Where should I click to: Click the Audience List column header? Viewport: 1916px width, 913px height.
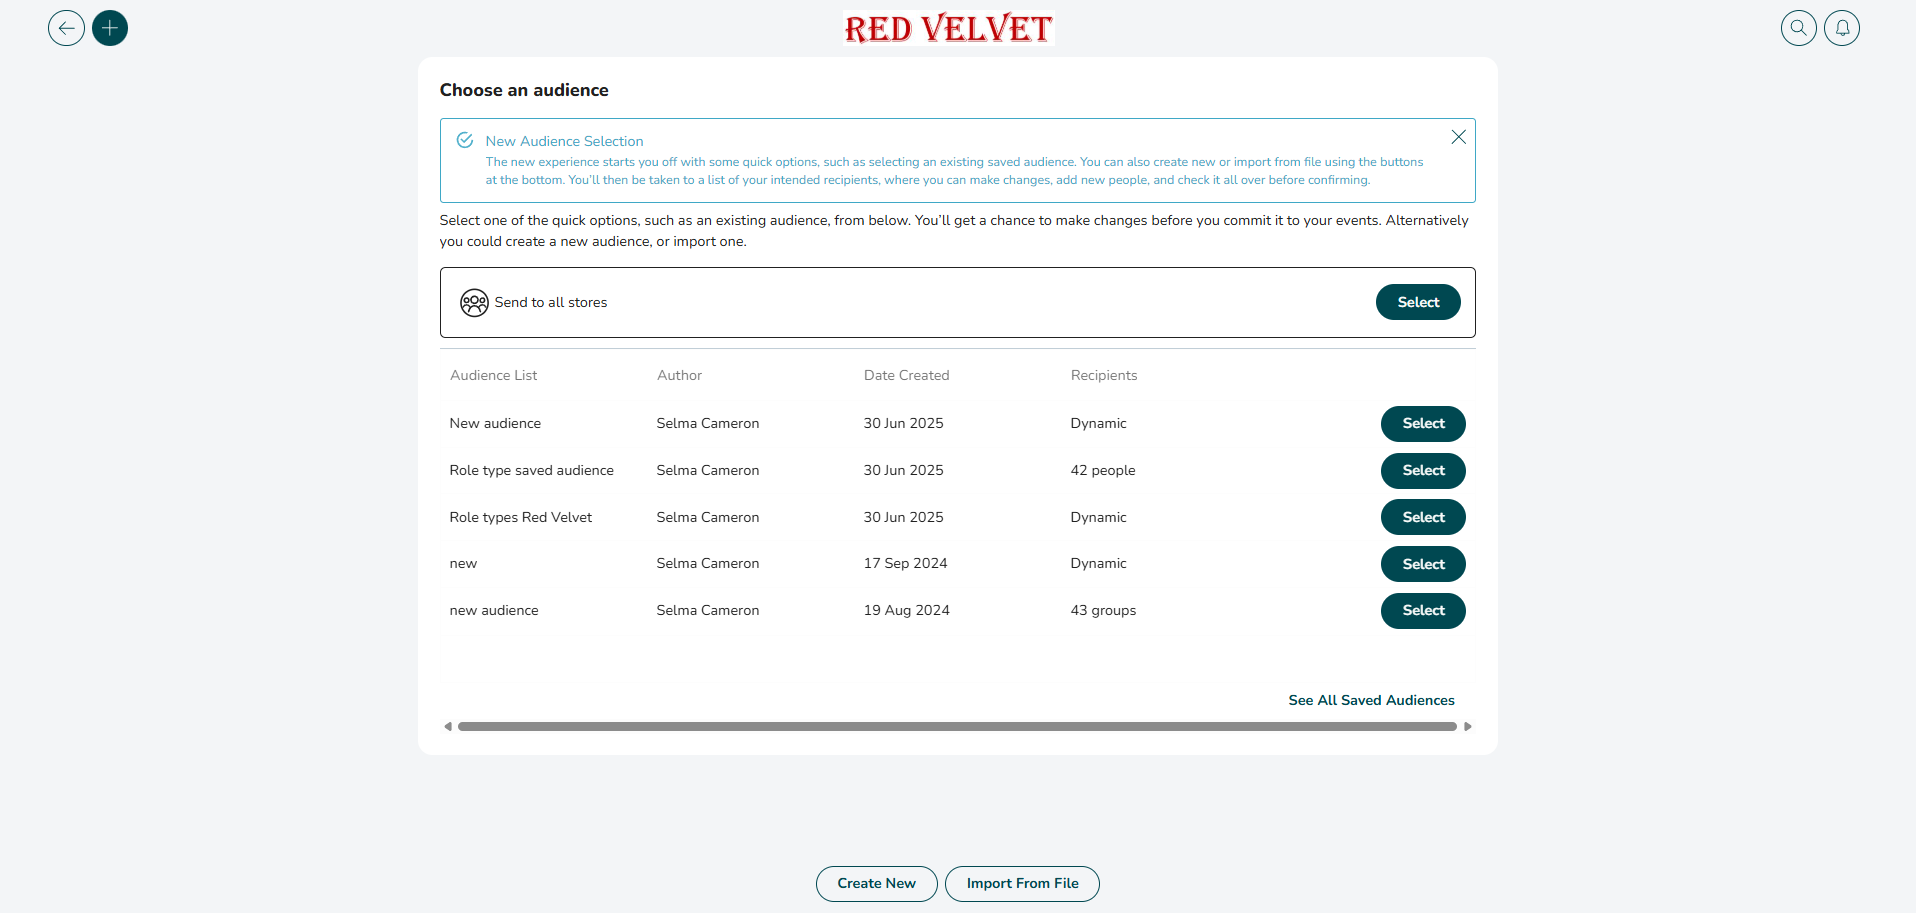[x=493, y=375]
